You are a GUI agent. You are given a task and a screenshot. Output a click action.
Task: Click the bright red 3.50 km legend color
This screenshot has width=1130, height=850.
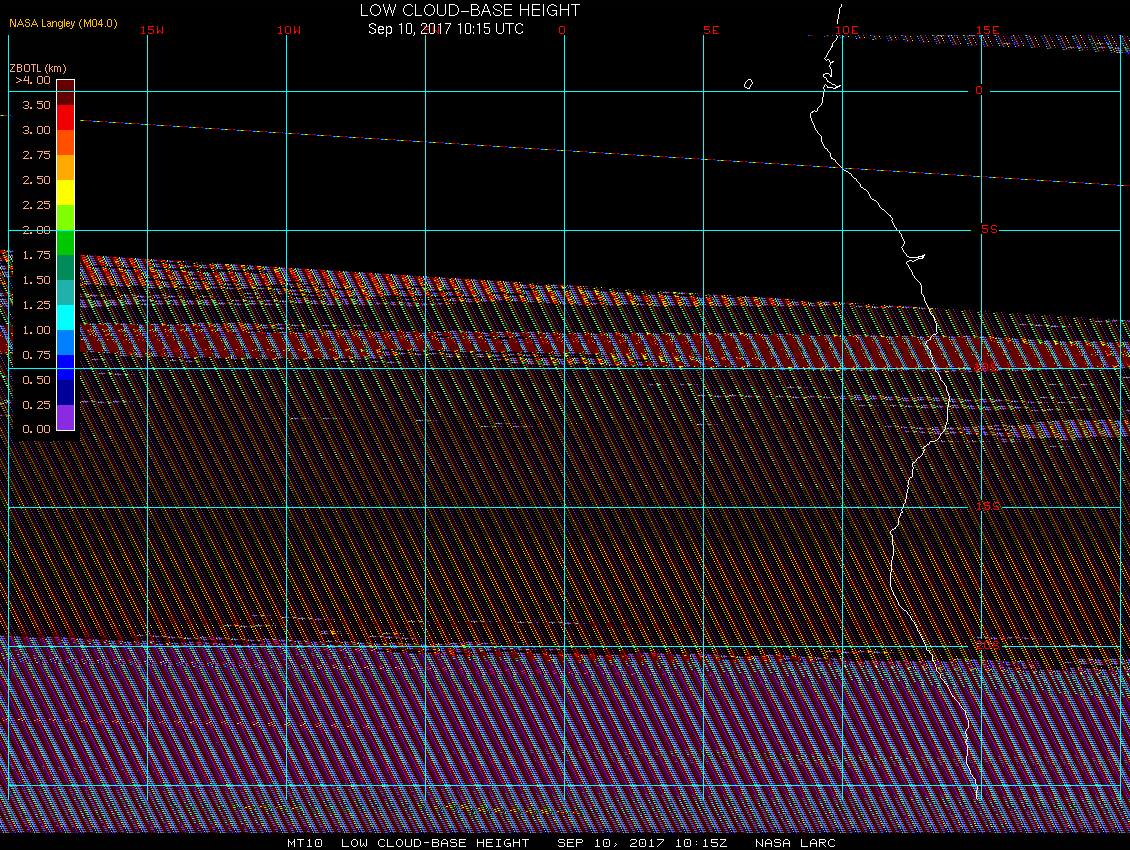66,118
